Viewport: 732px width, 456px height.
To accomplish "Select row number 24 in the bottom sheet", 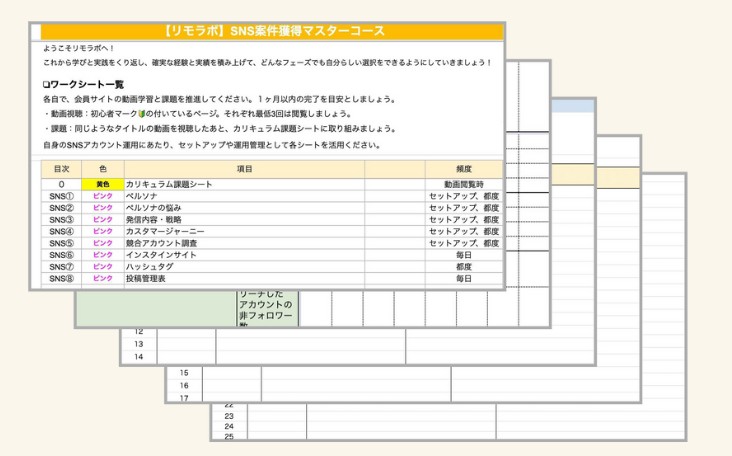I will [229, 425].
